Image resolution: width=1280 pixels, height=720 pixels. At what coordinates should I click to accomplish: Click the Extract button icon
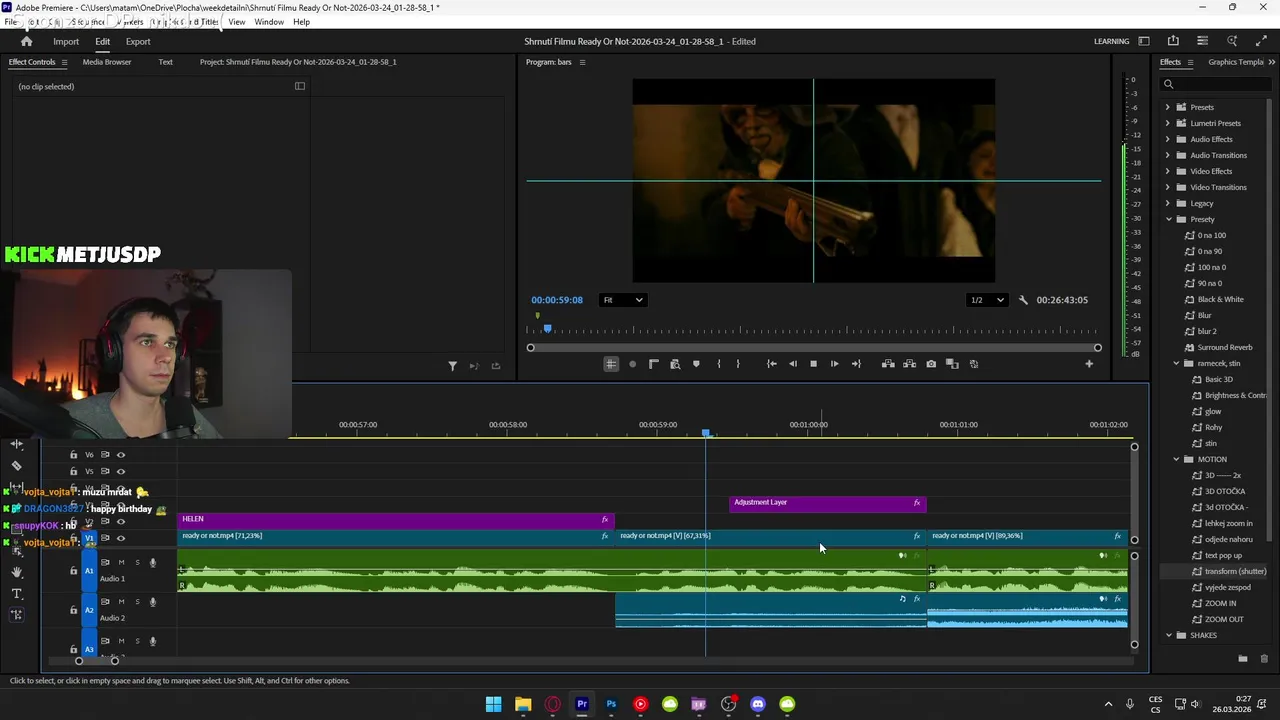click(x=909, y=364)
